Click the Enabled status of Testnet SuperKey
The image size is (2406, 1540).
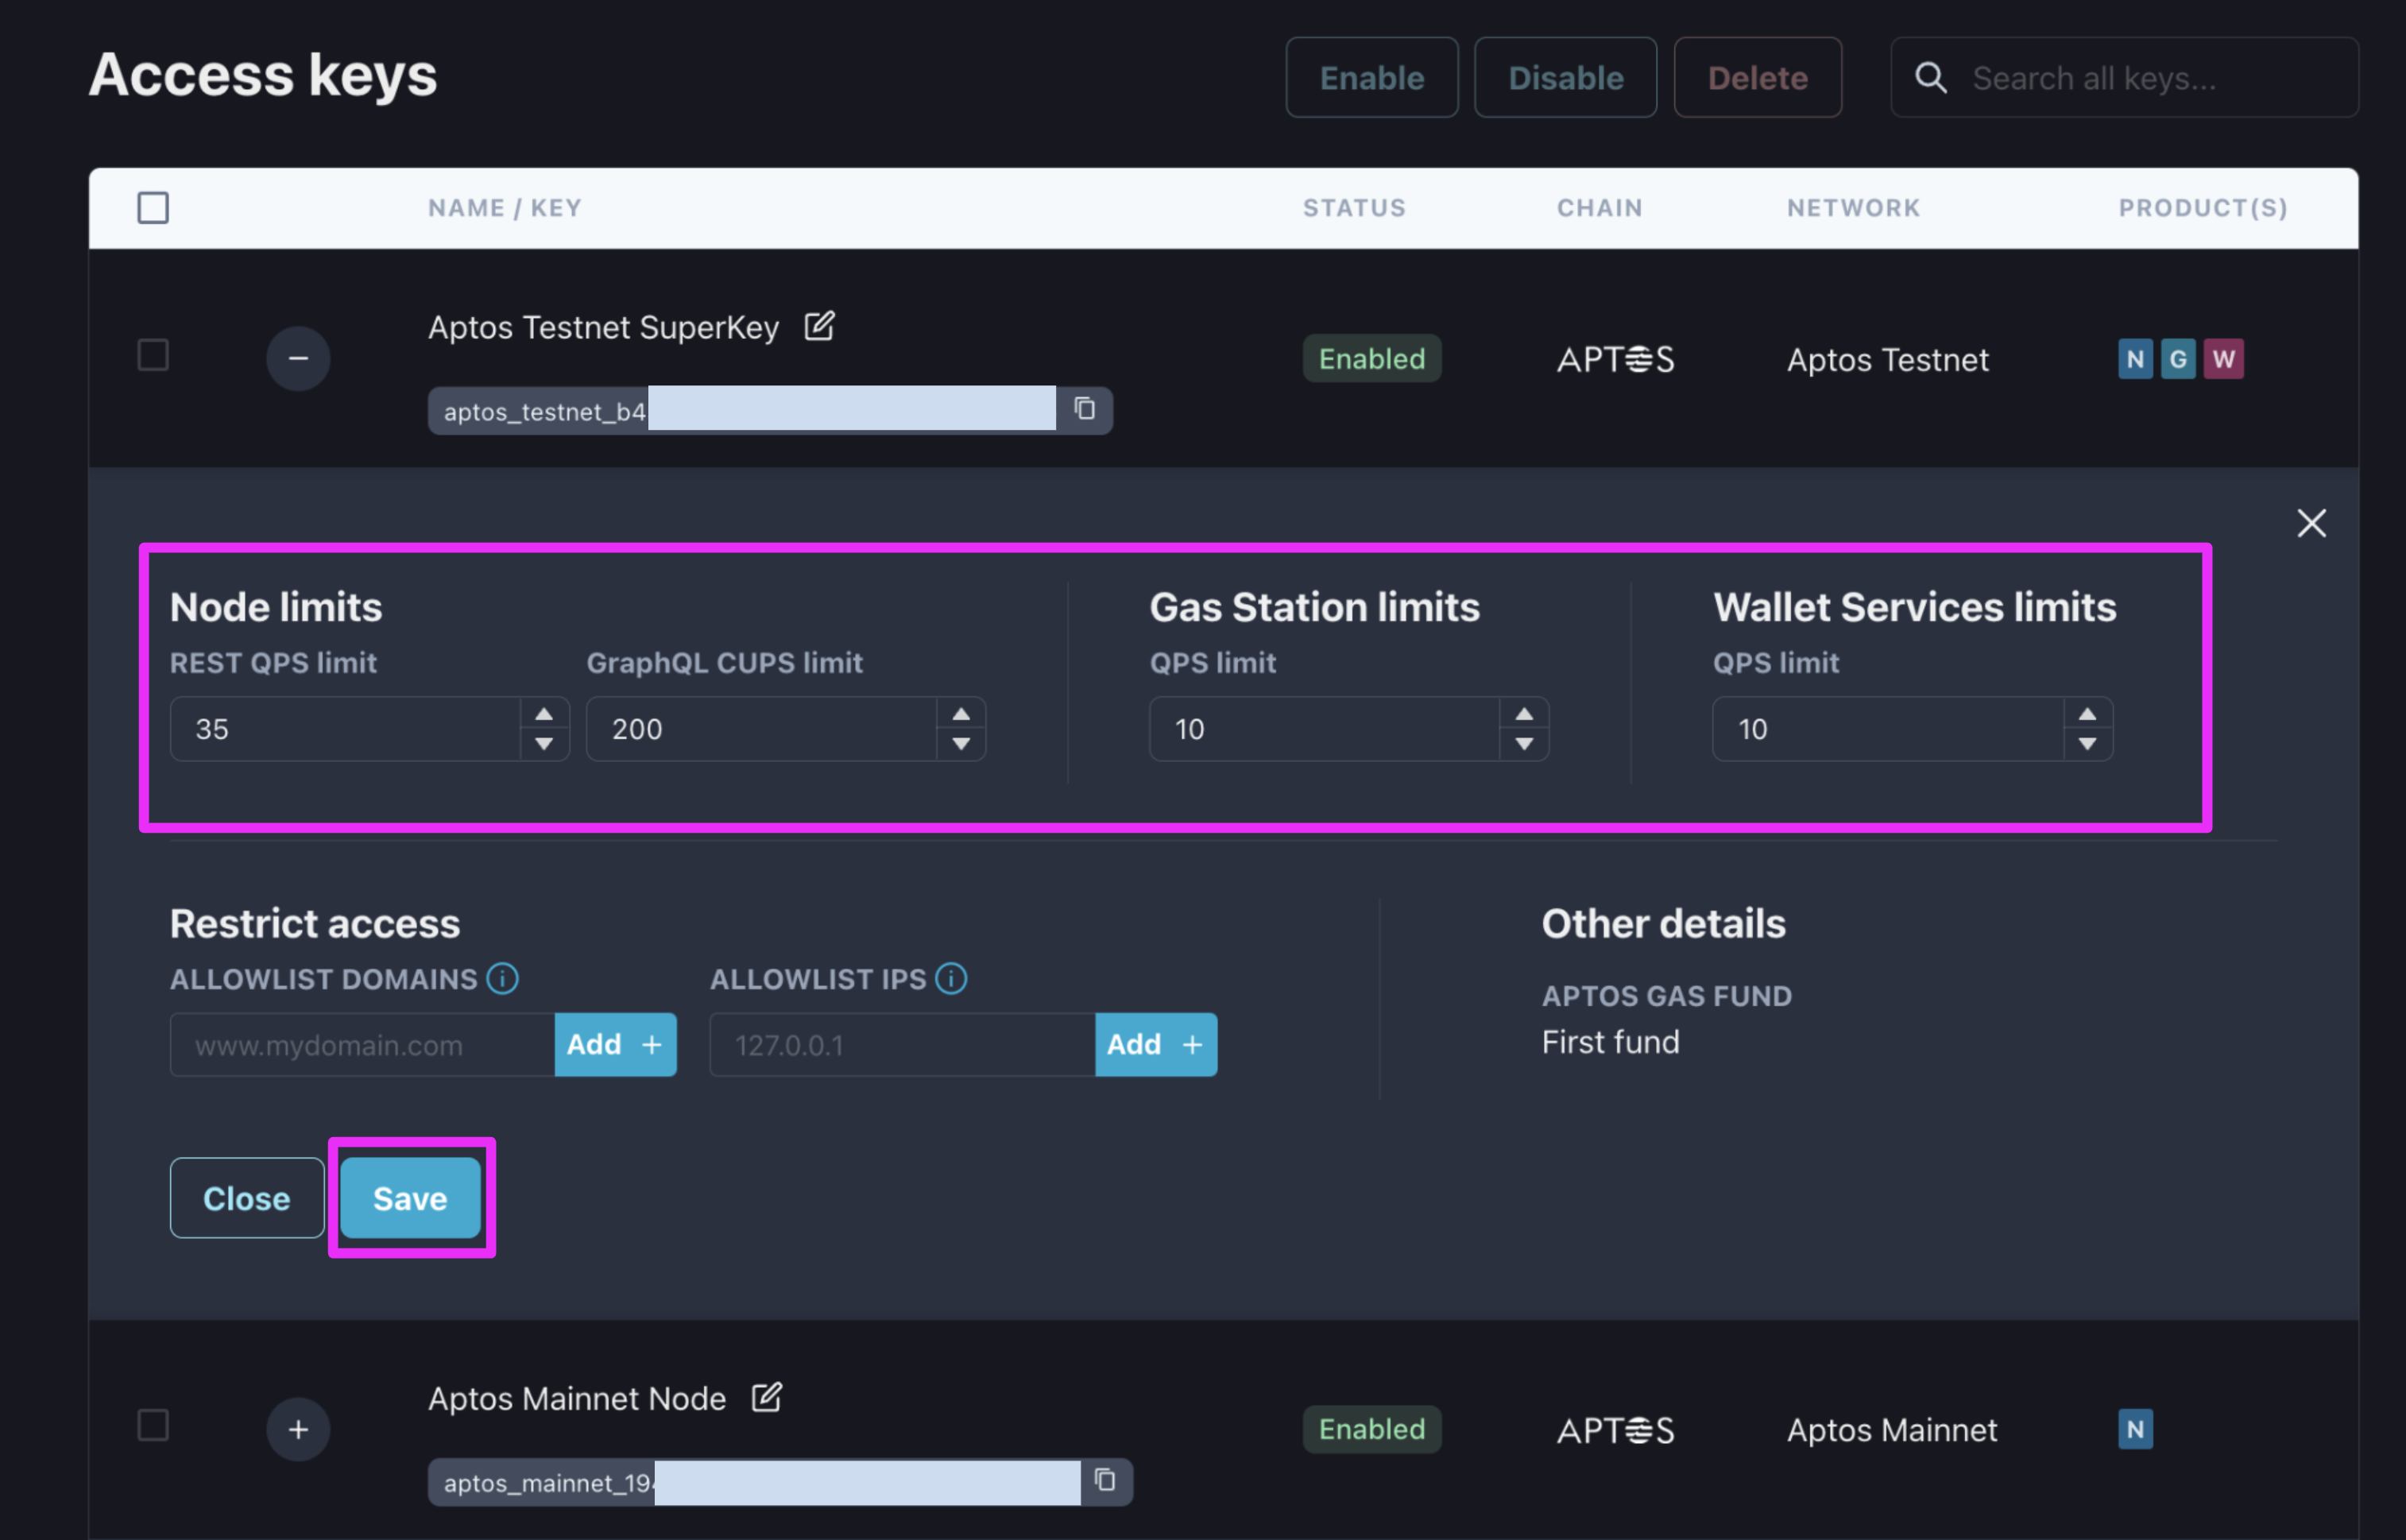pos(1371,358)
